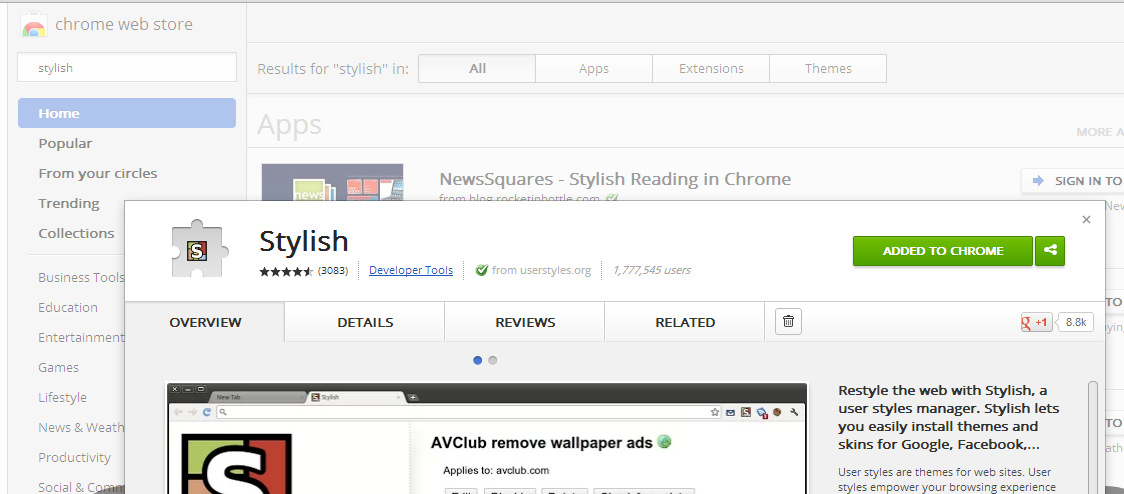Open the Business Tools category
This screenshot has width=1124, height=494.
pos(81,277)
